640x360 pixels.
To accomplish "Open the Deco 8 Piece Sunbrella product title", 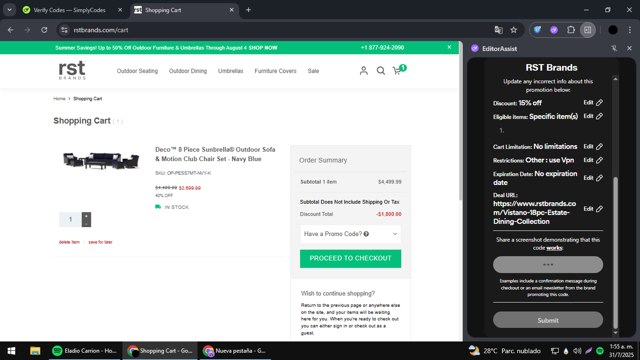I will point(215,154).
